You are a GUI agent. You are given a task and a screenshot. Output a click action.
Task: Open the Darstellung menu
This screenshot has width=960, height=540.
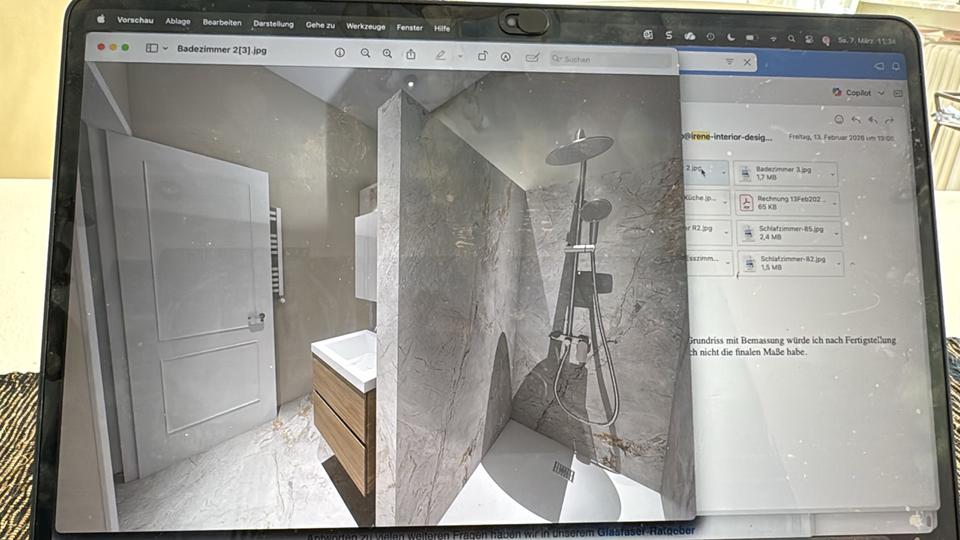pos(273,23)
